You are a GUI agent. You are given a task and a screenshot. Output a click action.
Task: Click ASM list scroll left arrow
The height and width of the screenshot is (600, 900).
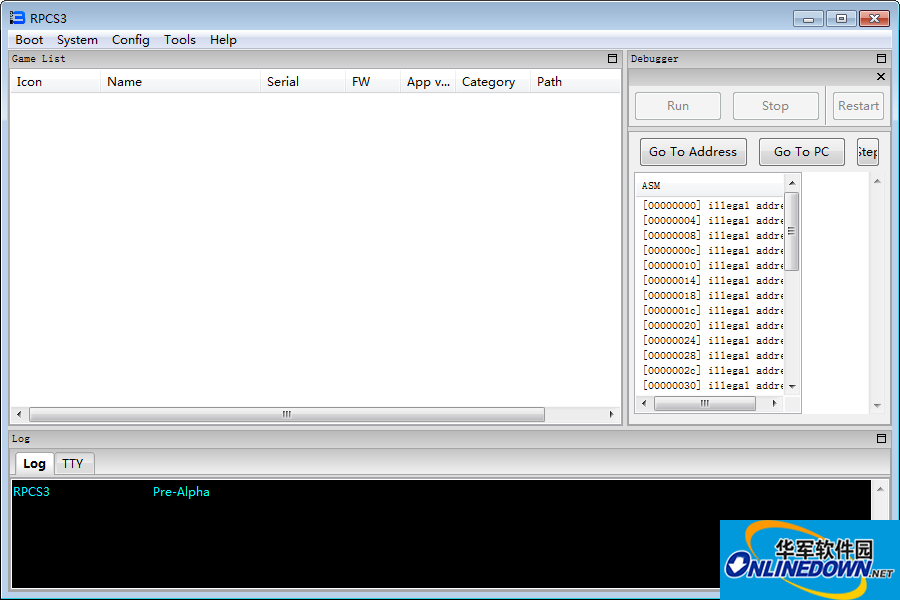coord(644,404)
